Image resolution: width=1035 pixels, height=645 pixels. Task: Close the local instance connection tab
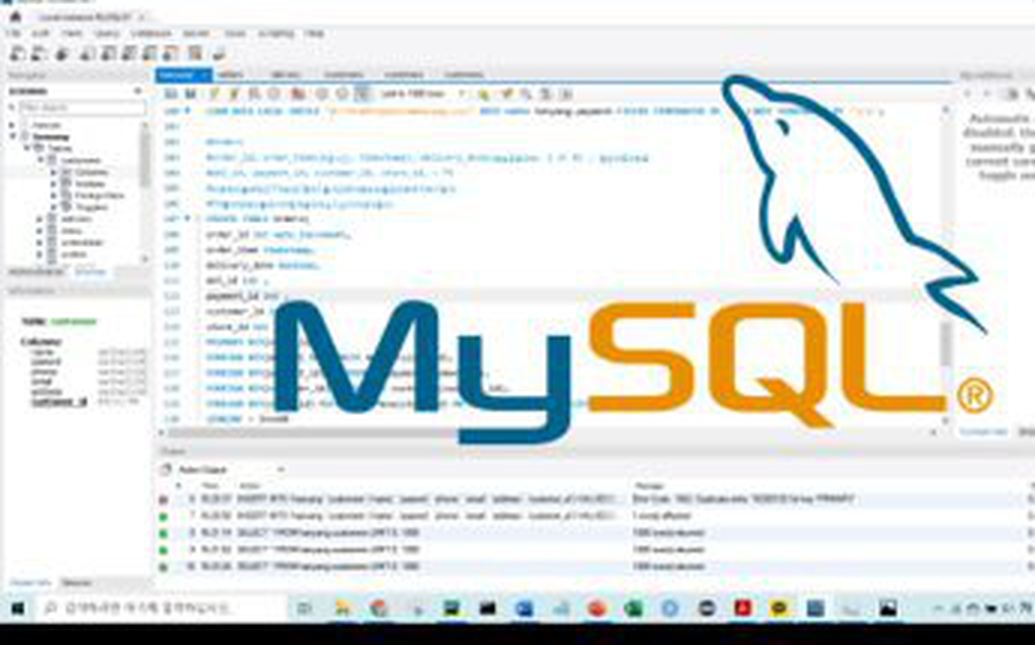(x=141, y=17)
